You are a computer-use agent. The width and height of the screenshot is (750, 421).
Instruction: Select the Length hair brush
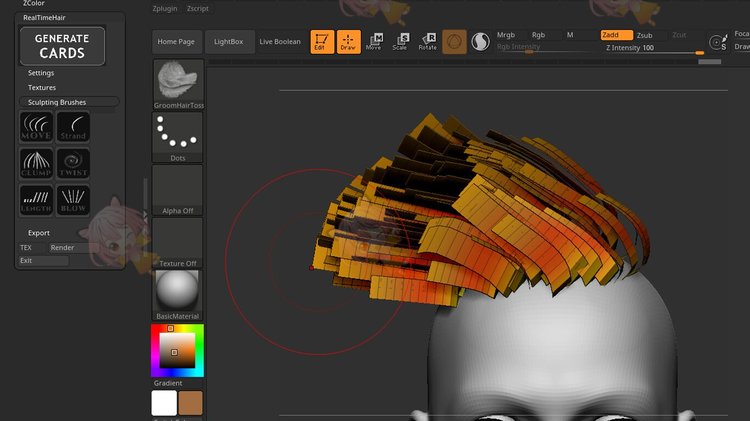pos(36,200)
